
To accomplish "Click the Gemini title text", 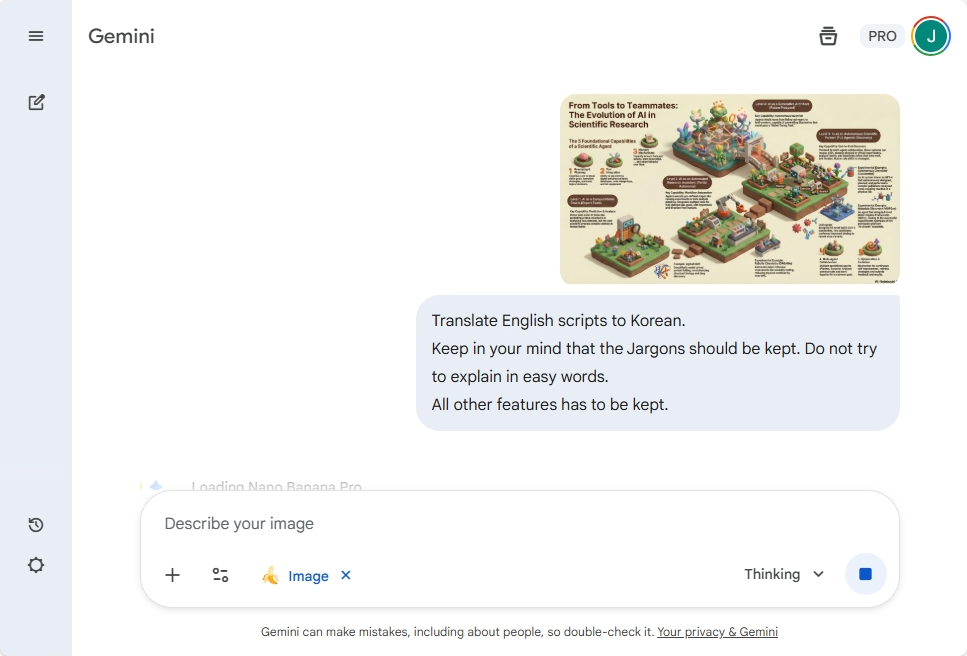I will (121, 37).
